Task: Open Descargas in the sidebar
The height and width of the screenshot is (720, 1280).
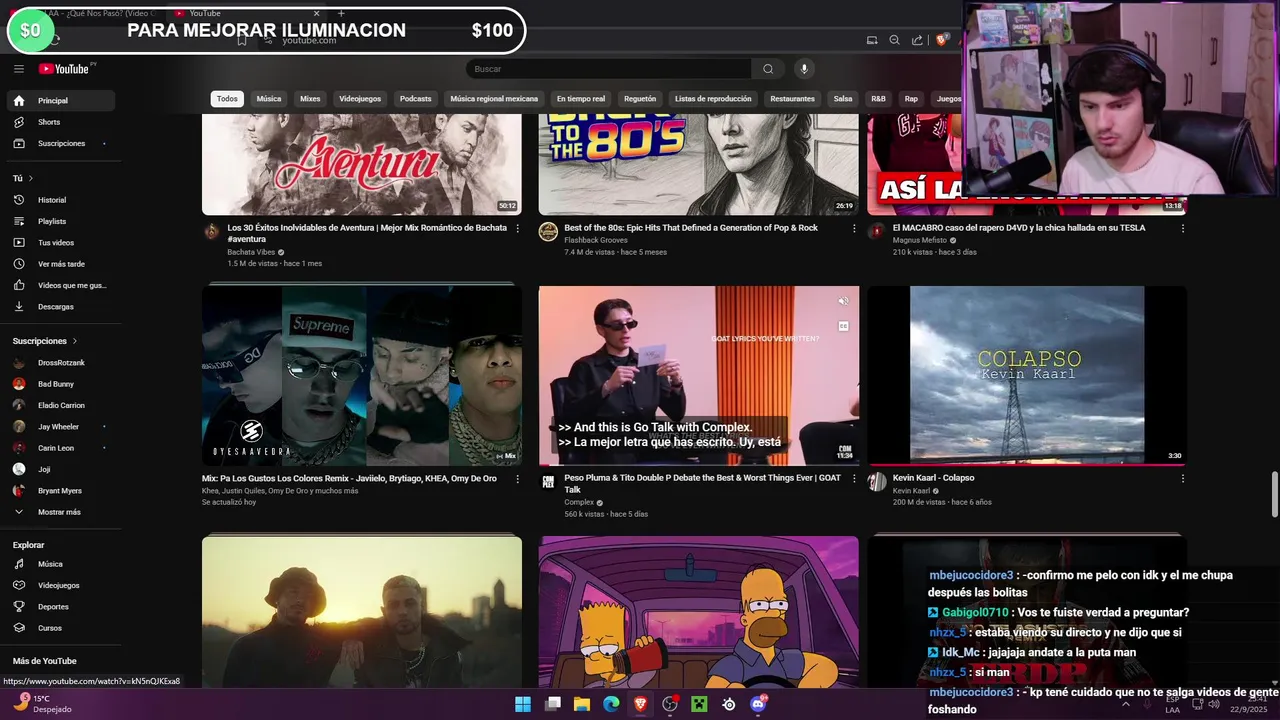Action: (x=60, y=307)
